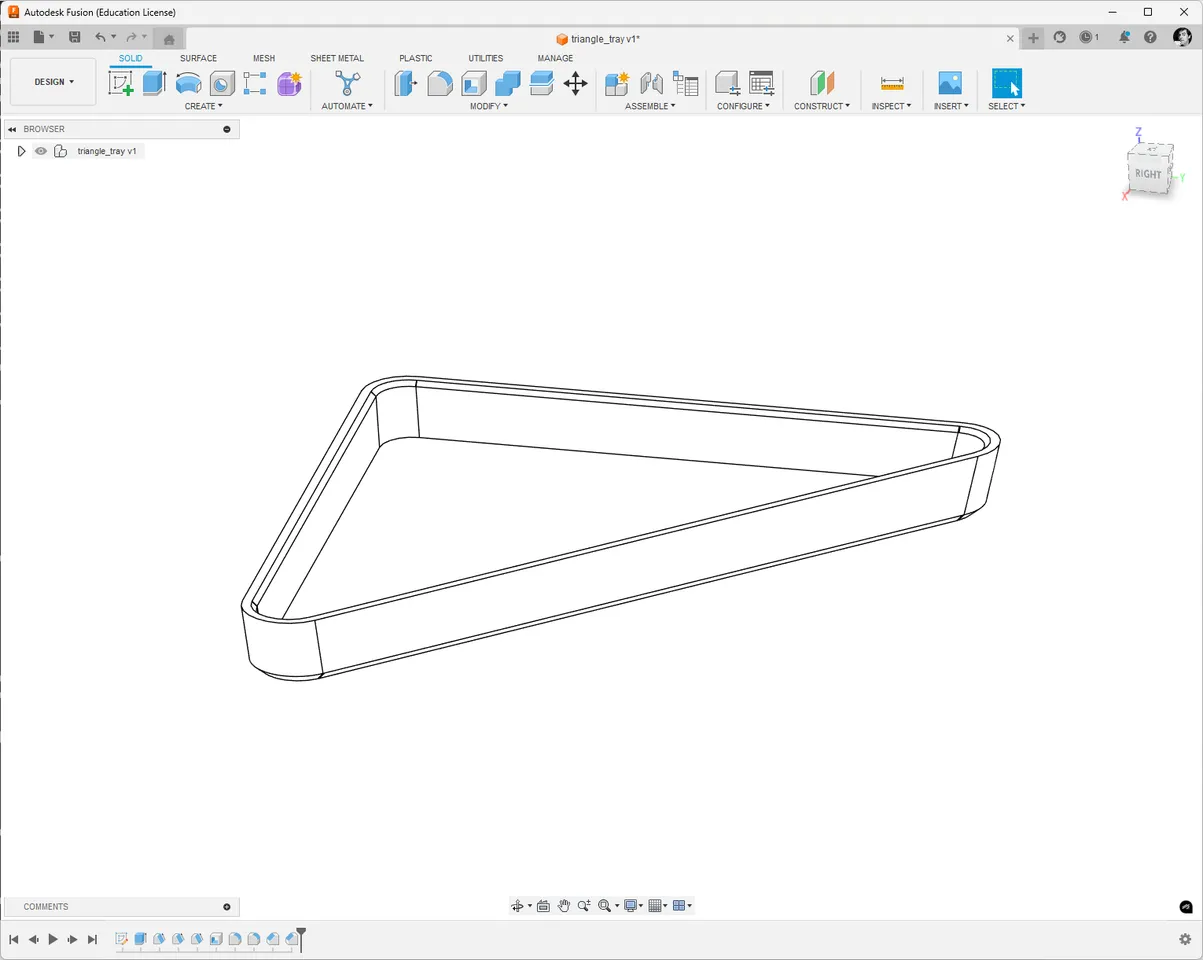
Task: Select the Pan tool in navigation bar
Action: click(x=563, y=905)
